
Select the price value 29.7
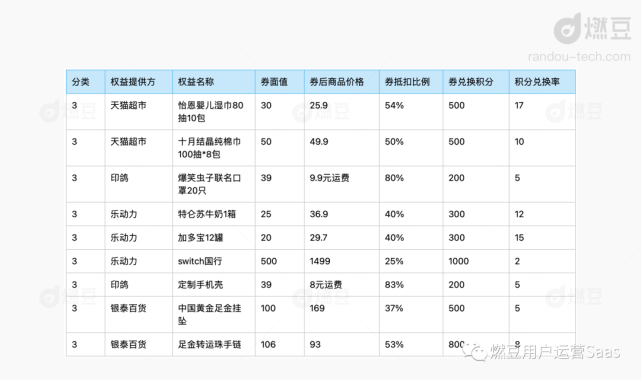tap(318, 238)
